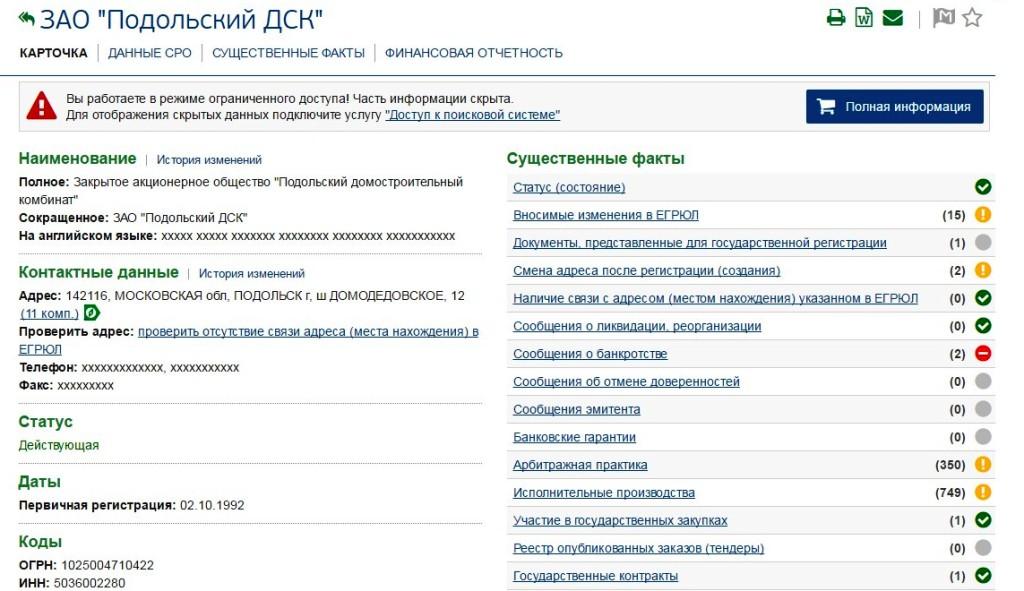The width and height of the screenshot is (1024, 591).
Task: Click the (15) count for Вносимые изменения
Action: pos(953,215)
